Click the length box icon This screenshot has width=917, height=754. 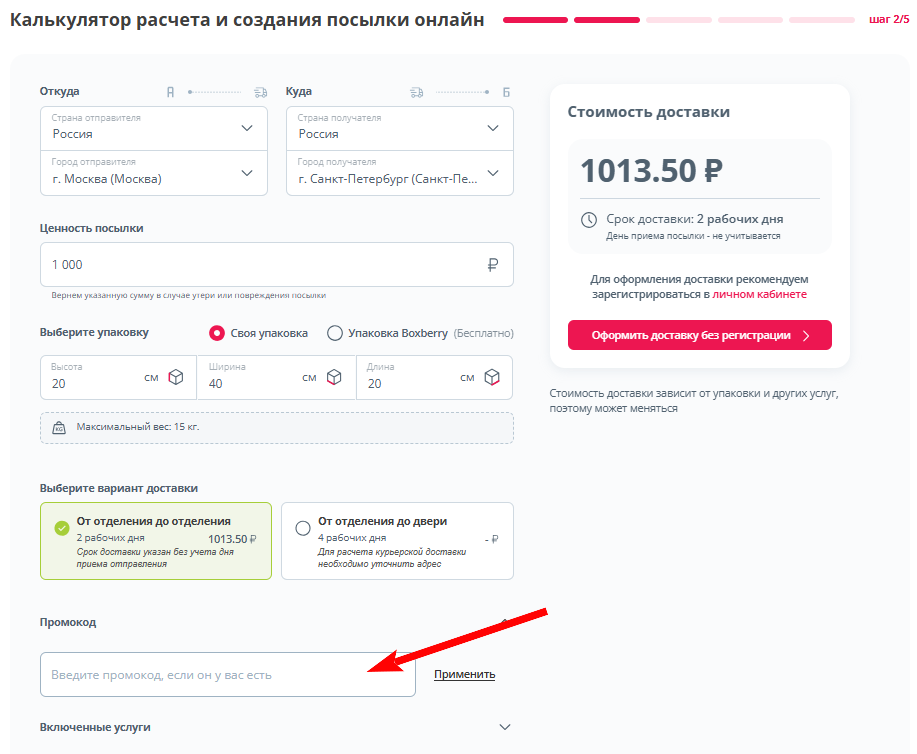492,377
